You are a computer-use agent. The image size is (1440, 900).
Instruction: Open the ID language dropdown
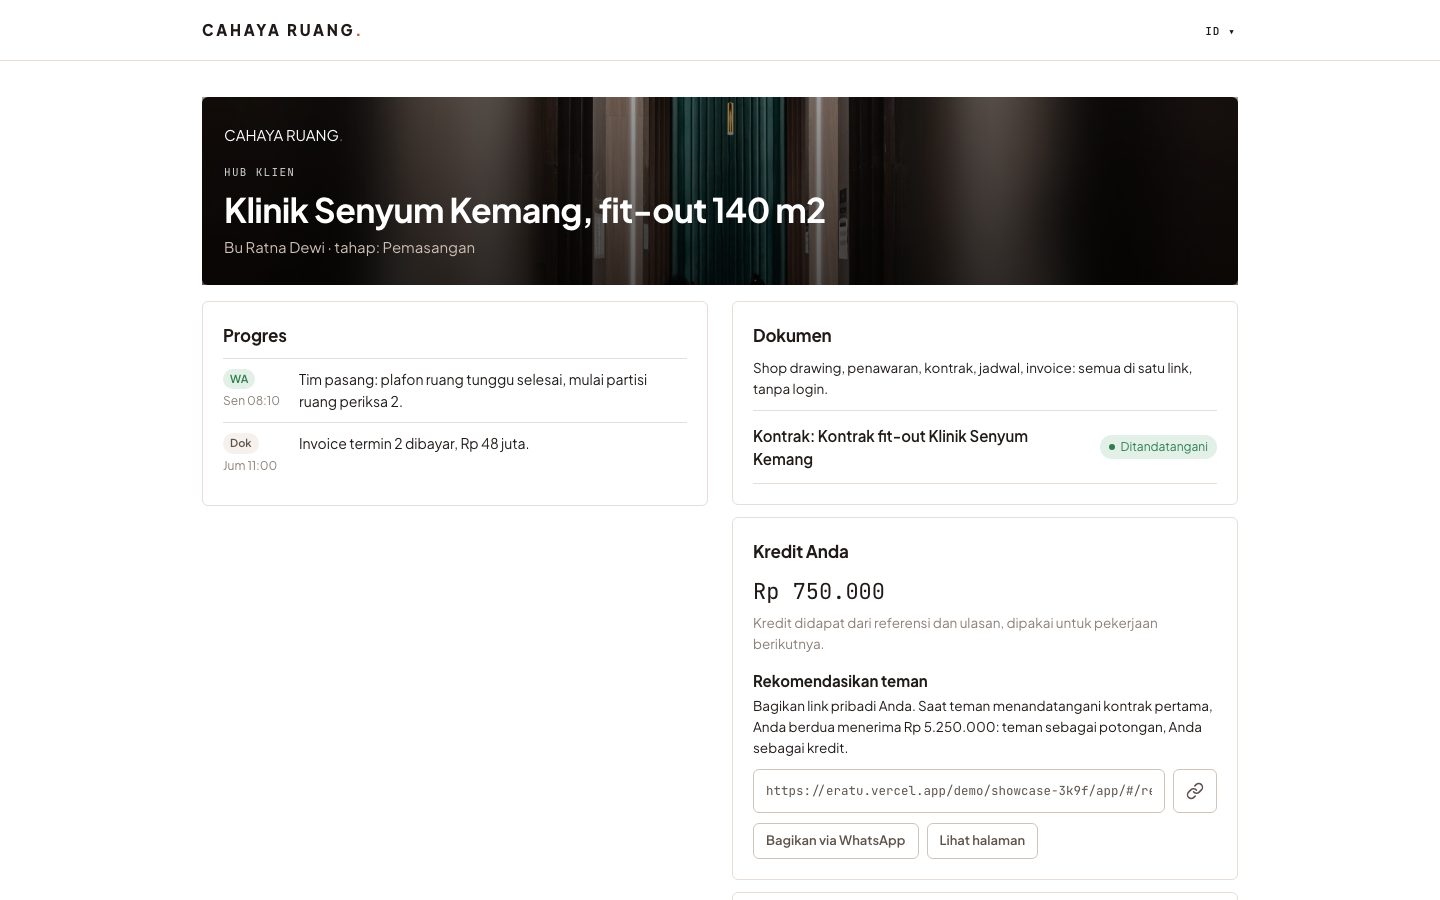[x=1220, y=31]
